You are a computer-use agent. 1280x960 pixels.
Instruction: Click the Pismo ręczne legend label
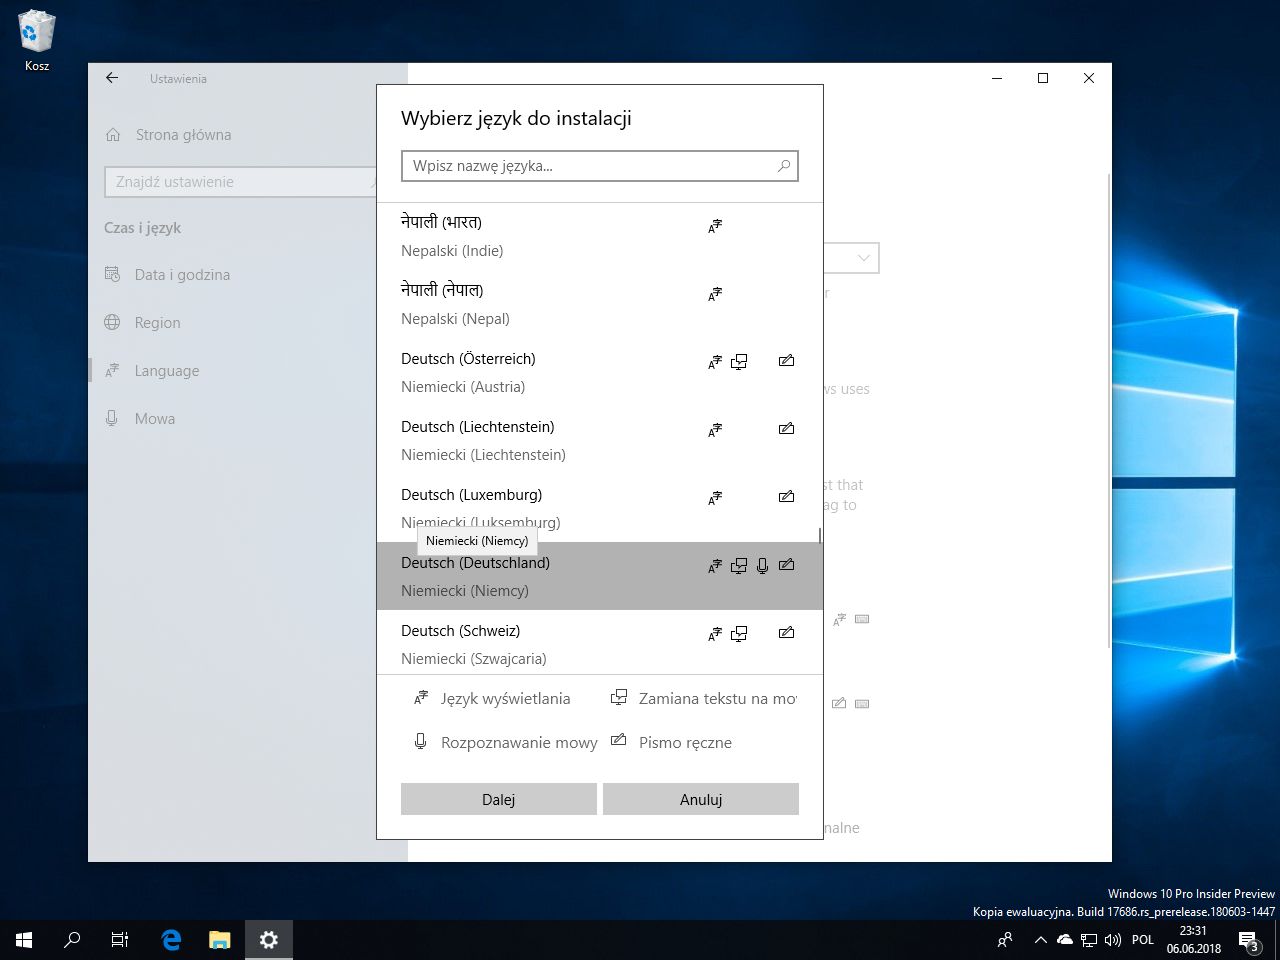point(685,743)
